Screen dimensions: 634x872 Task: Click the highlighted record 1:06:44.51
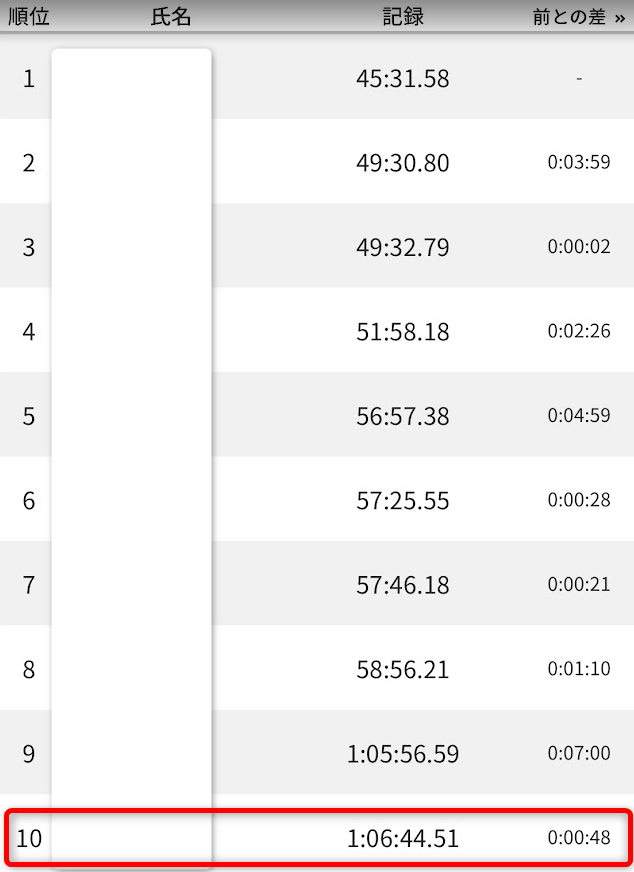(x=403, y=838)
